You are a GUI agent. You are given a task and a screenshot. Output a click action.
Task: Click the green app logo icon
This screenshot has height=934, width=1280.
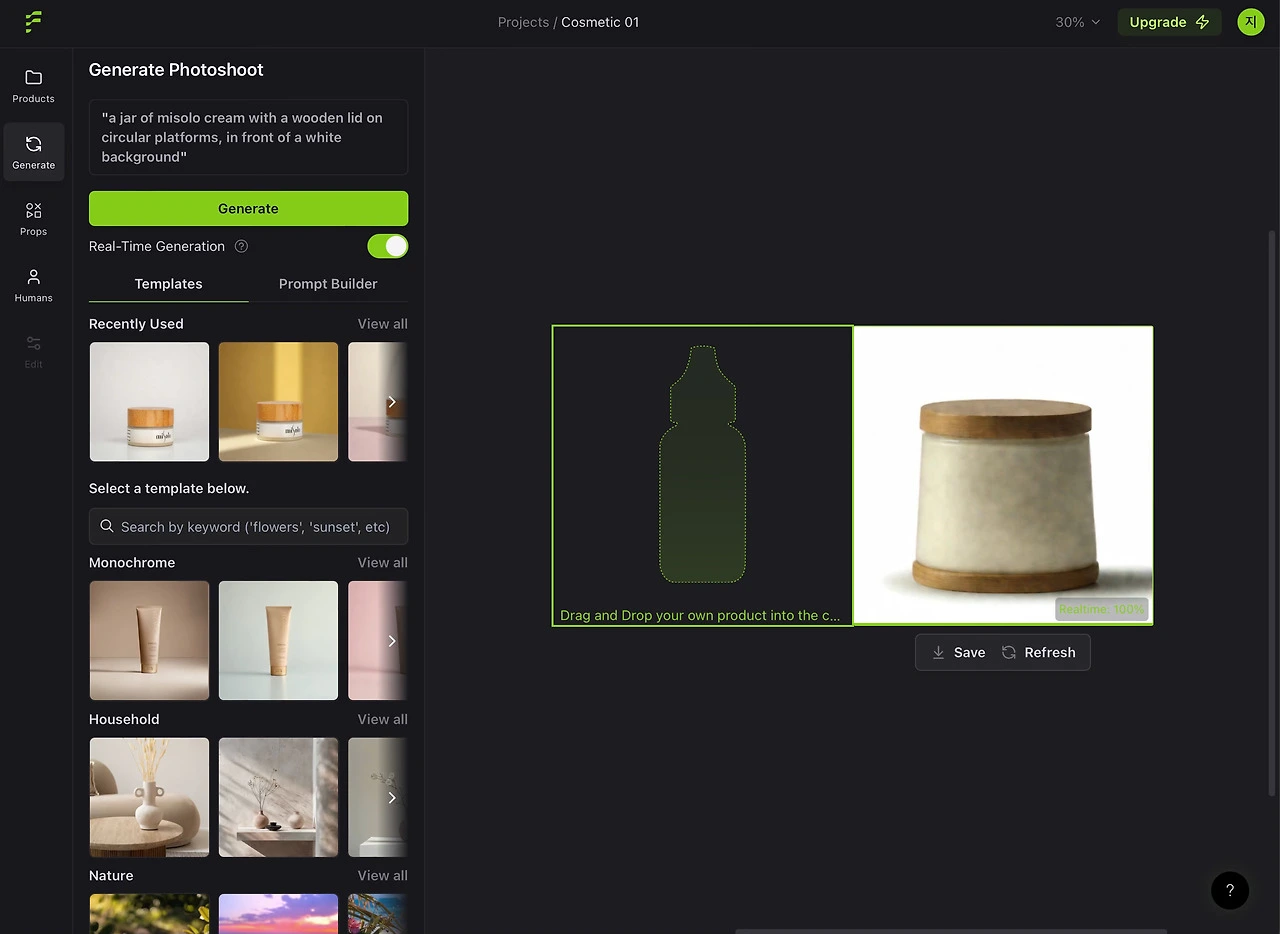pos(33,22)
